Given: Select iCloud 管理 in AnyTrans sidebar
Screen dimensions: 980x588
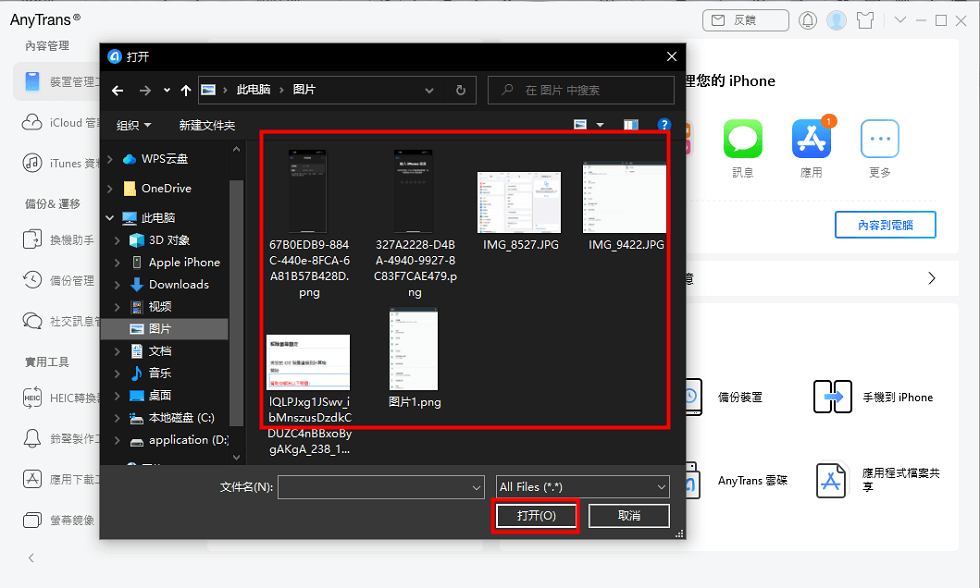Looking at the screenshot, I should tap(60, 123).
